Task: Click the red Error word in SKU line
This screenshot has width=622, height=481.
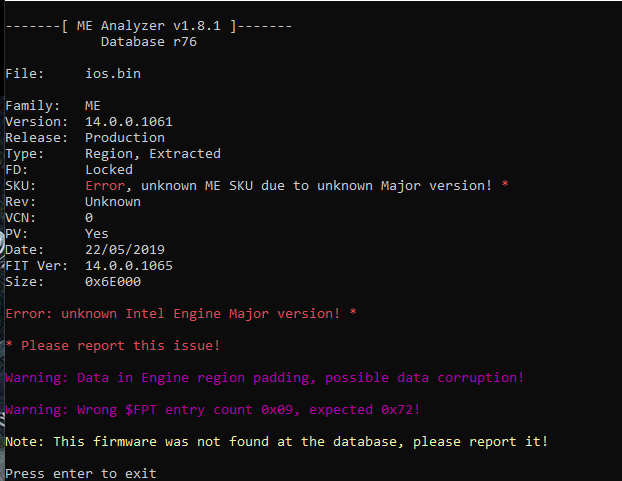Action: point(105,186)
